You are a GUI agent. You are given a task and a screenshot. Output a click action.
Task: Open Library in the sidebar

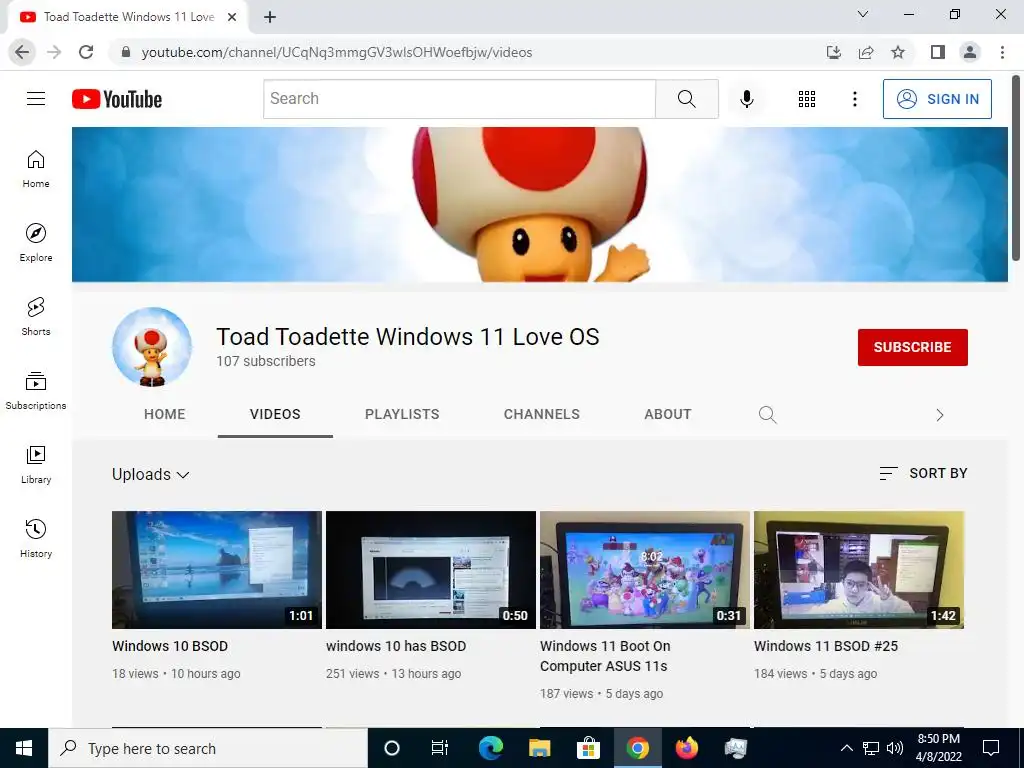click(36, 464)
